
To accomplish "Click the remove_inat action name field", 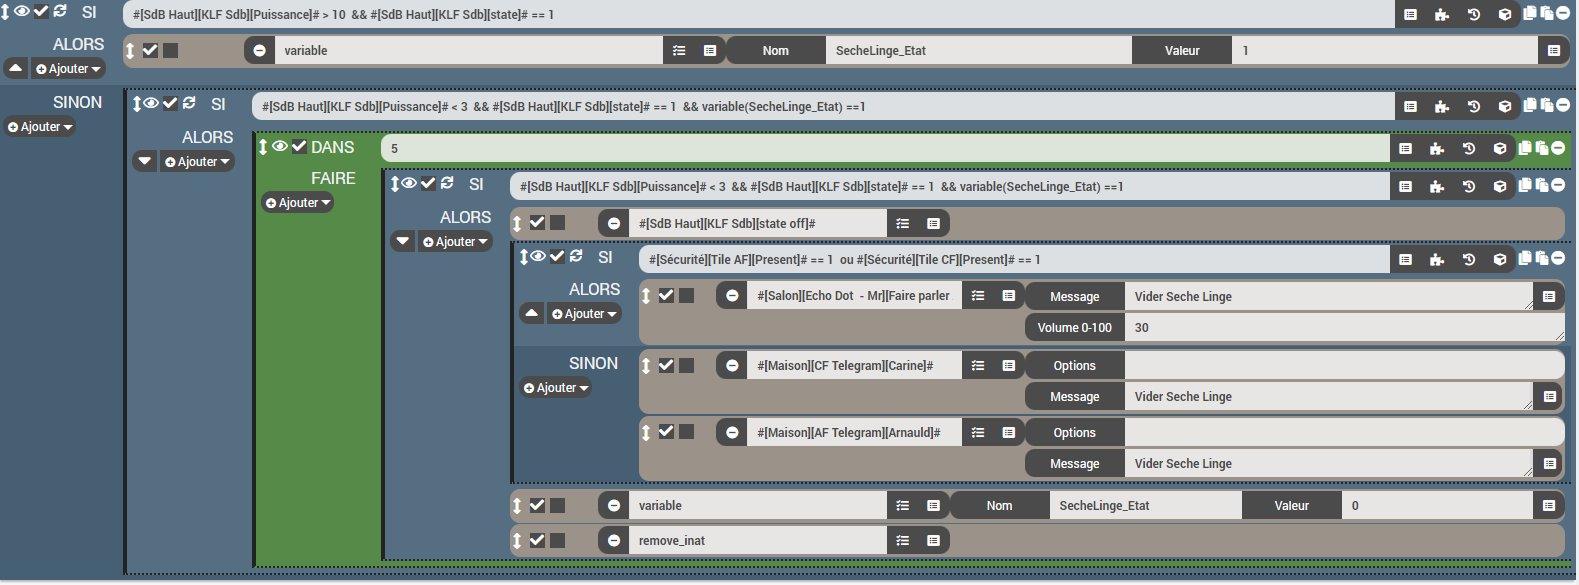I will [758, 540].
